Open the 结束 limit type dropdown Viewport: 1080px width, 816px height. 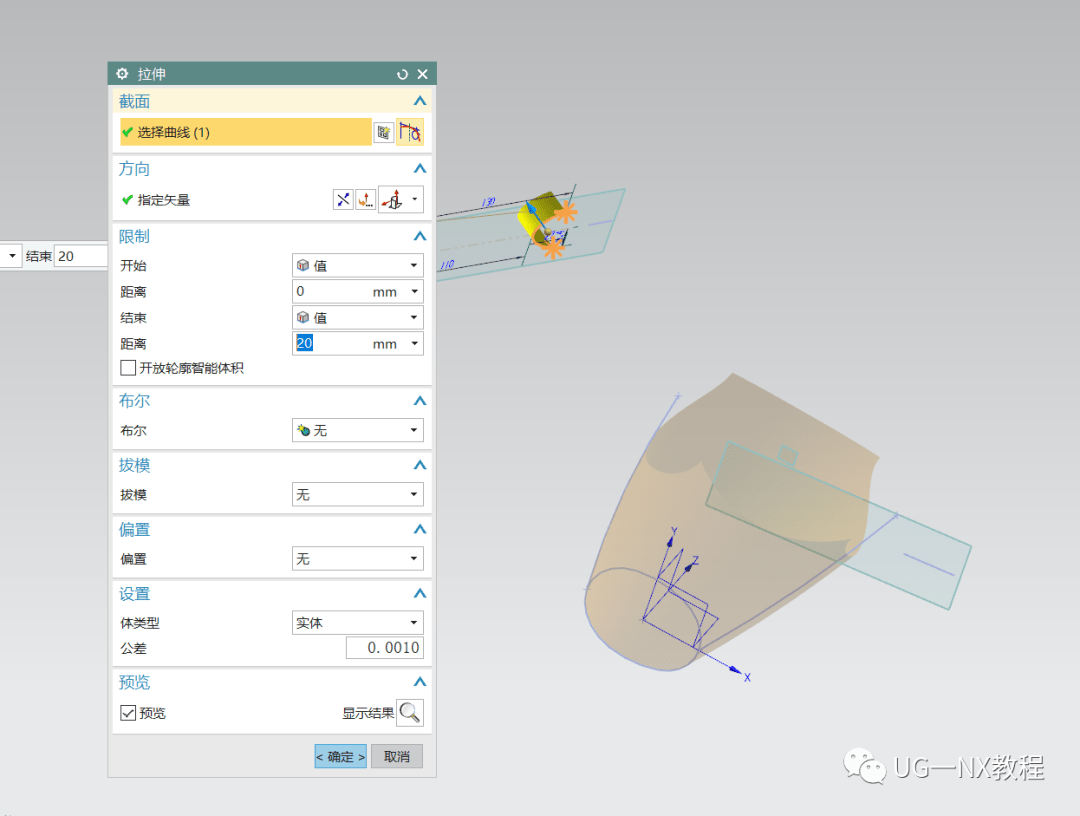(357, 317)
